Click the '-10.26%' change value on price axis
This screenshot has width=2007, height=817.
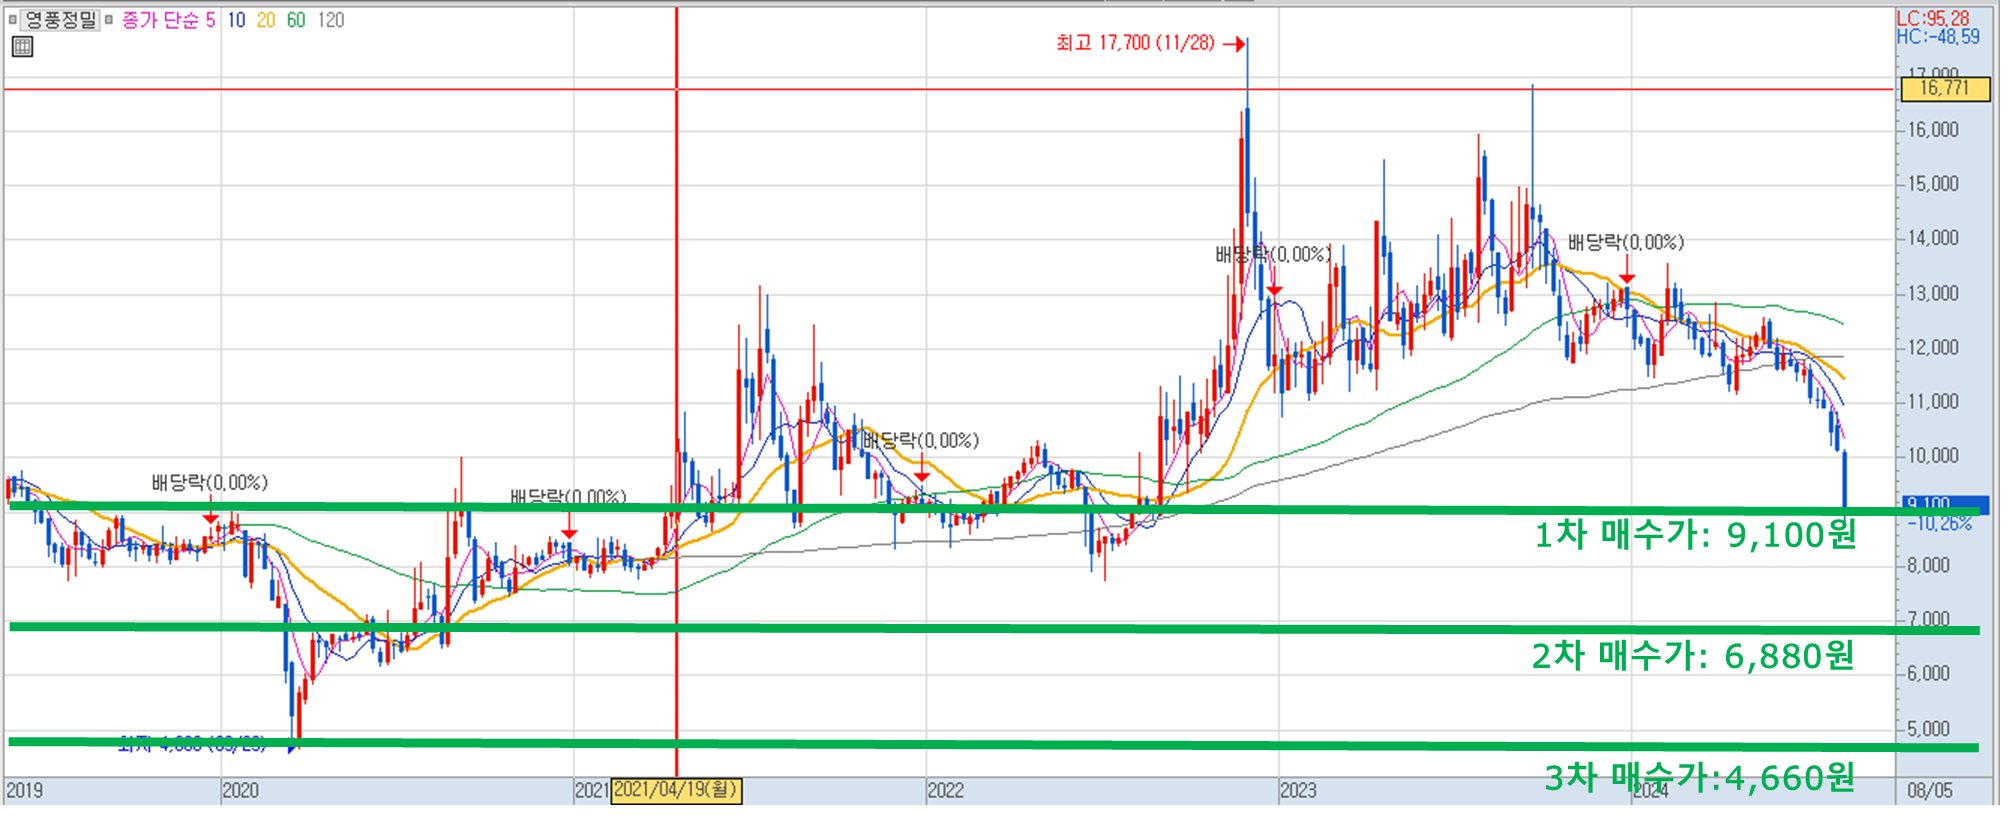[x=1939, y=524]
